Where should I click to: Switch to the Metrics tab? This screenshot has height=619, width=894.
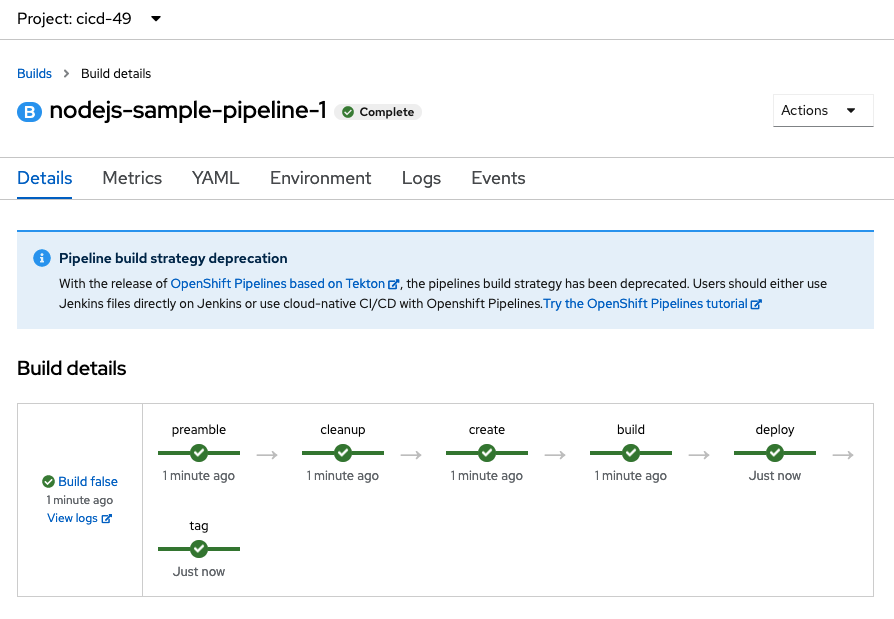(132, 178)
